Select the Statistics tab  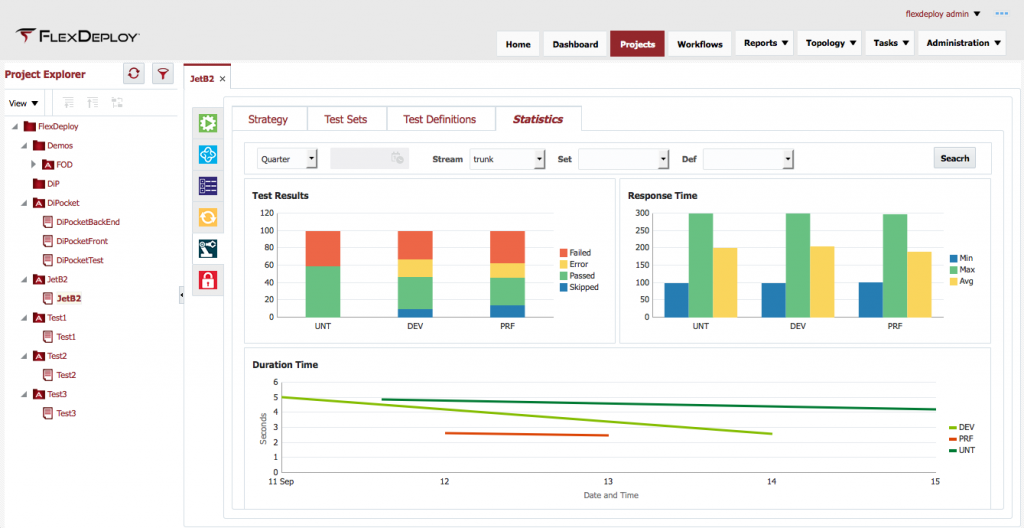tap(538, 119)
